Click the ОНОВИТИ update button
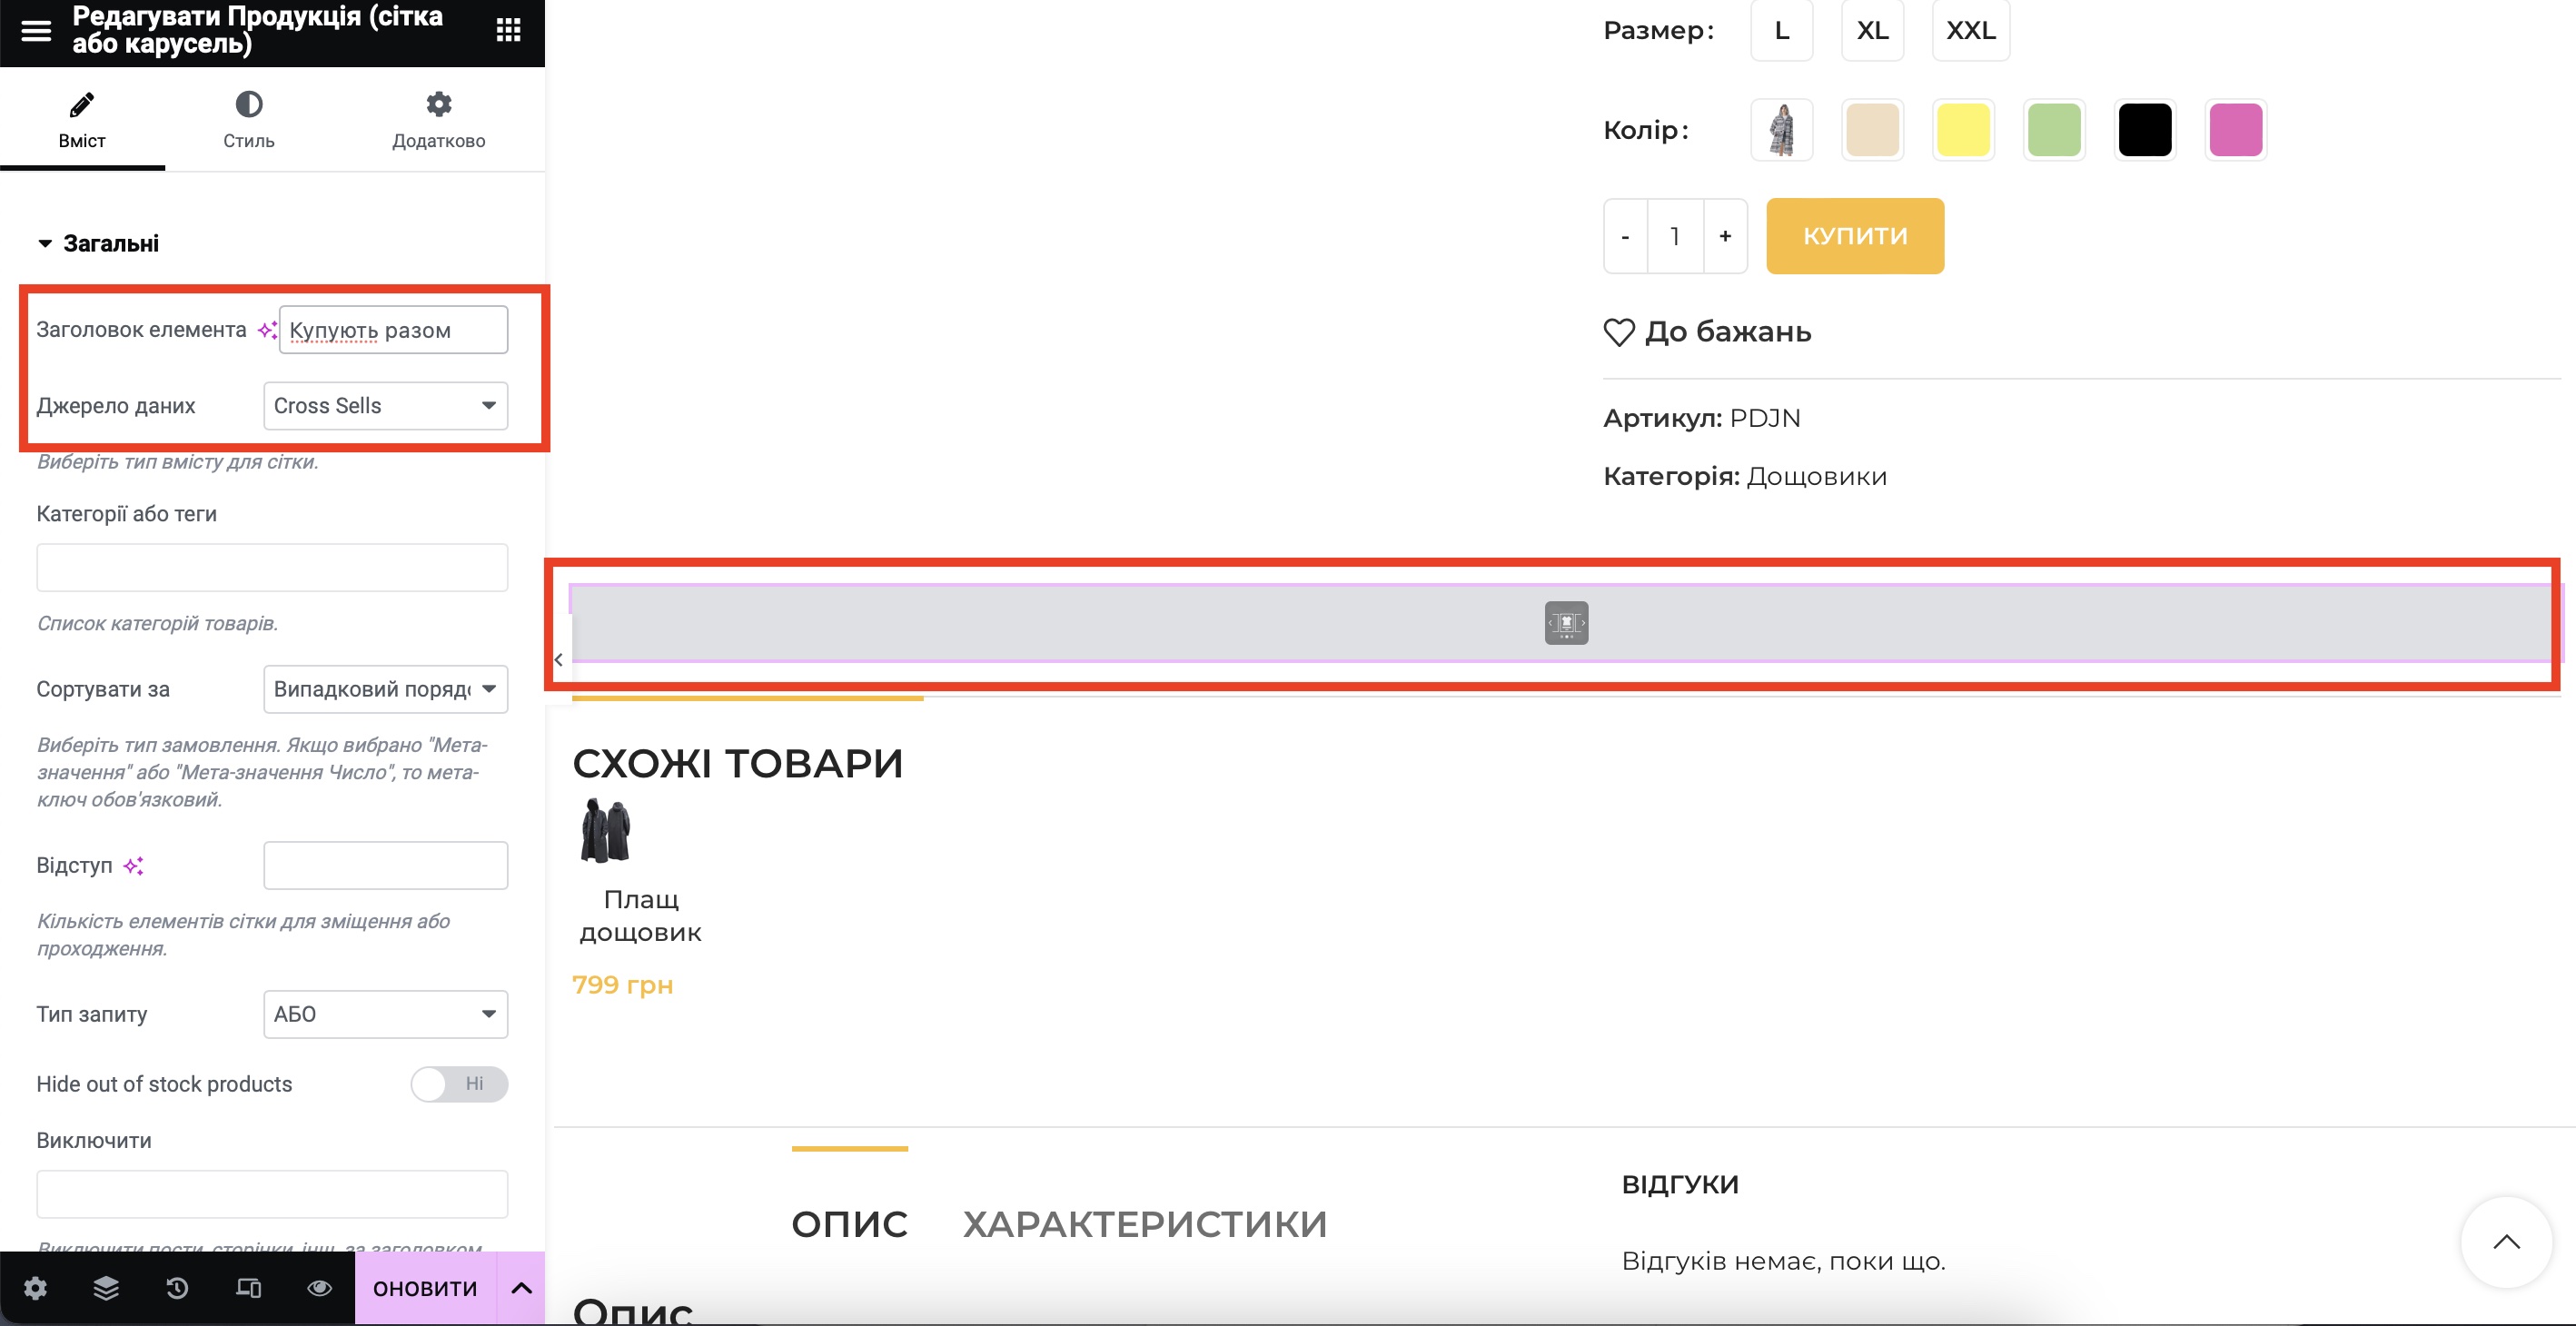This screenshot has width=2576, height=1326. [425, 1289]
